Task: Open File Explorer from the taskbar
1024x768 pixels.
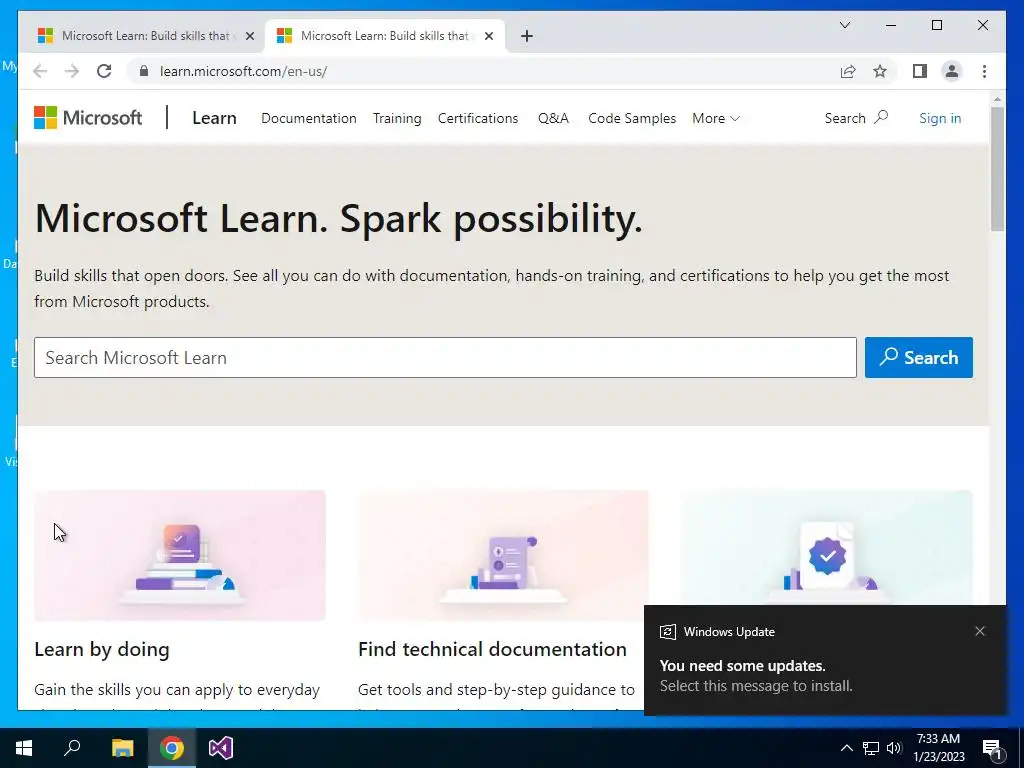Action: pyautogui.click(x=122, y=748)
